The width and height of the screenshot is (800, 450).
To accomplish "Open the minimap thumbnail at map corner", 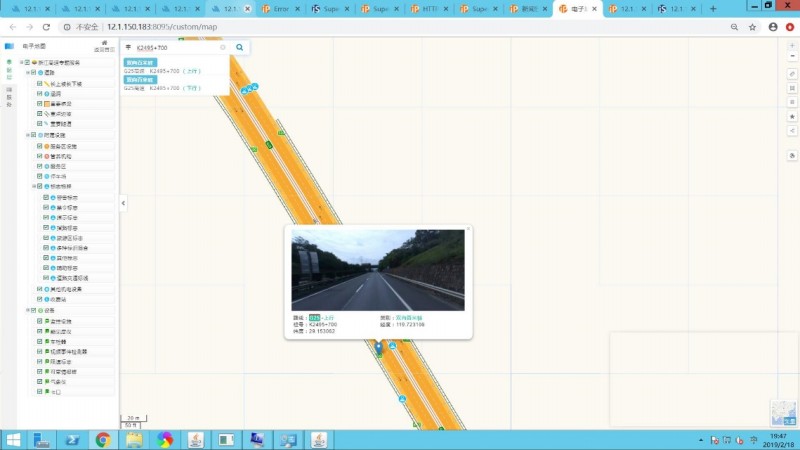I will coord(783,413).
